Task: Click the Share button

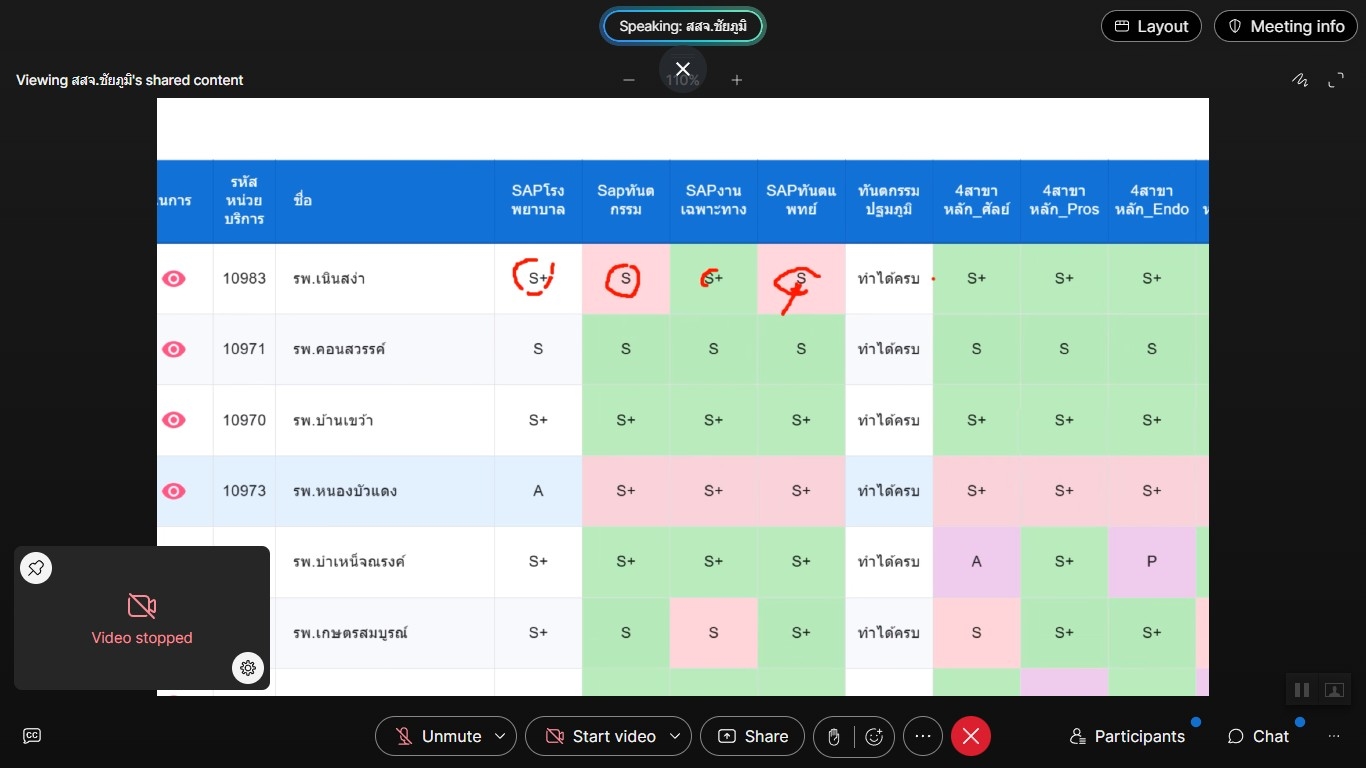Action: pyautogui.click(x=752, y=736)
